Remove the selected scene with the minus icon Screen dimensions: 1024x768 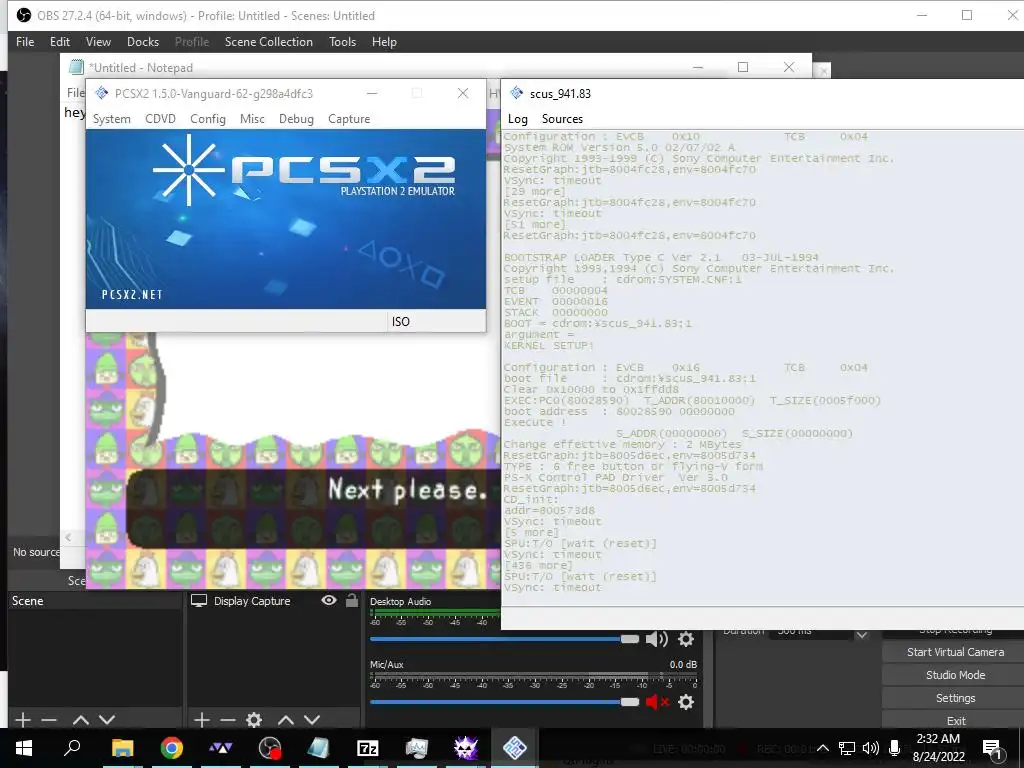tap(49, 720)
